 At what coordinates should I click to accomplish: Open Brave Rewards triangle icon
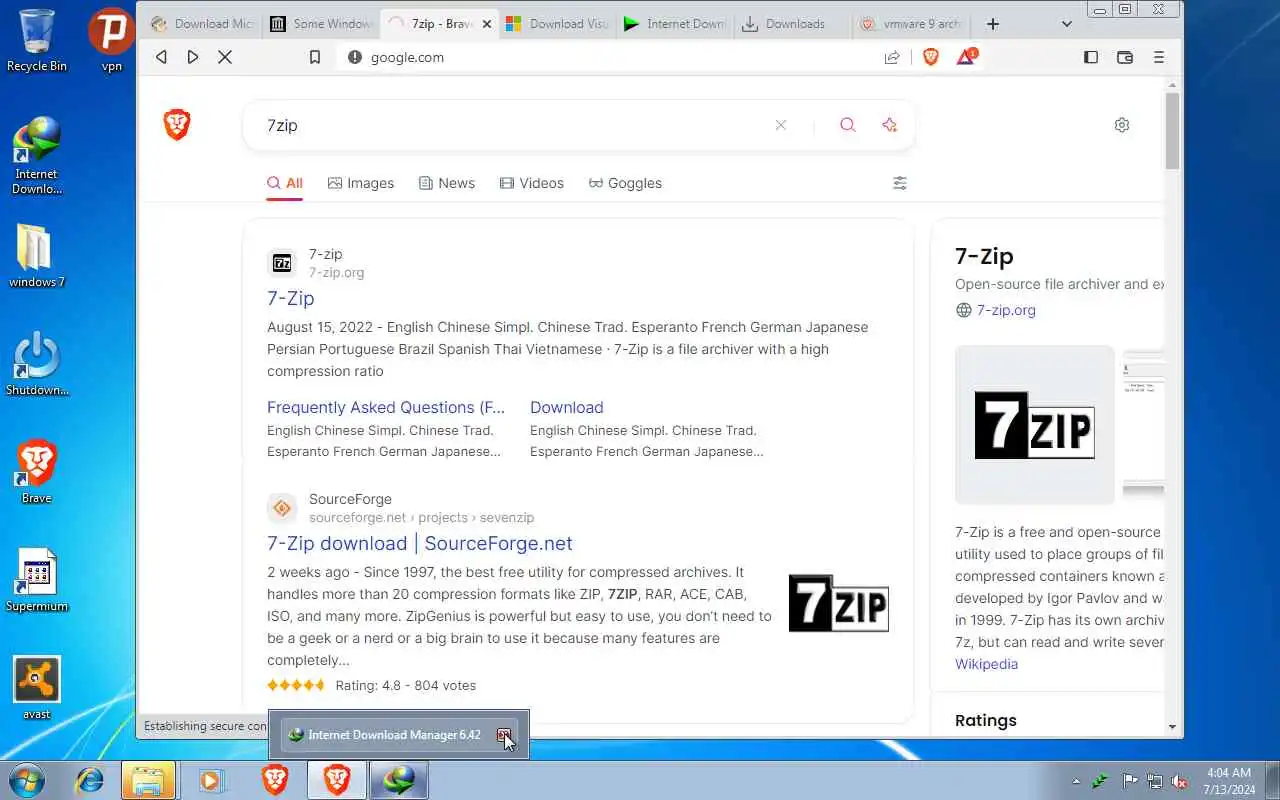(966, 57)
